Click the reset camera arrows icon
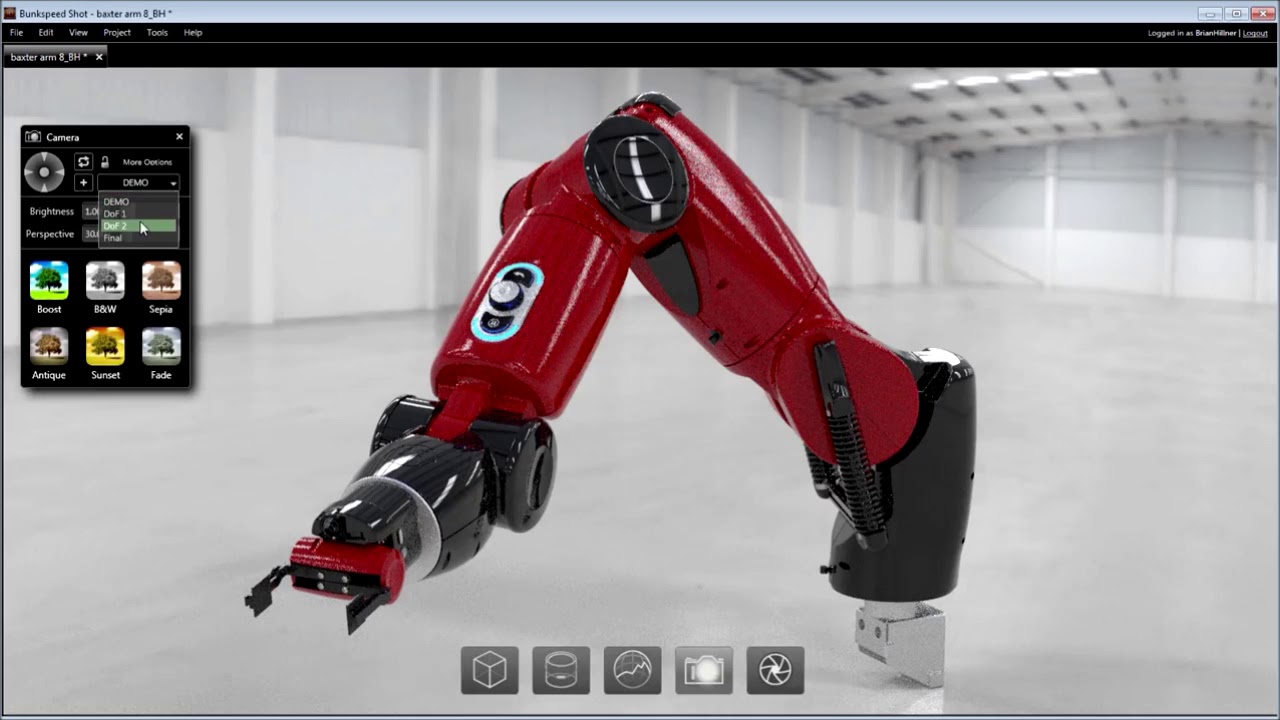Screen dimensions: 1280x720 pos(84,161)
